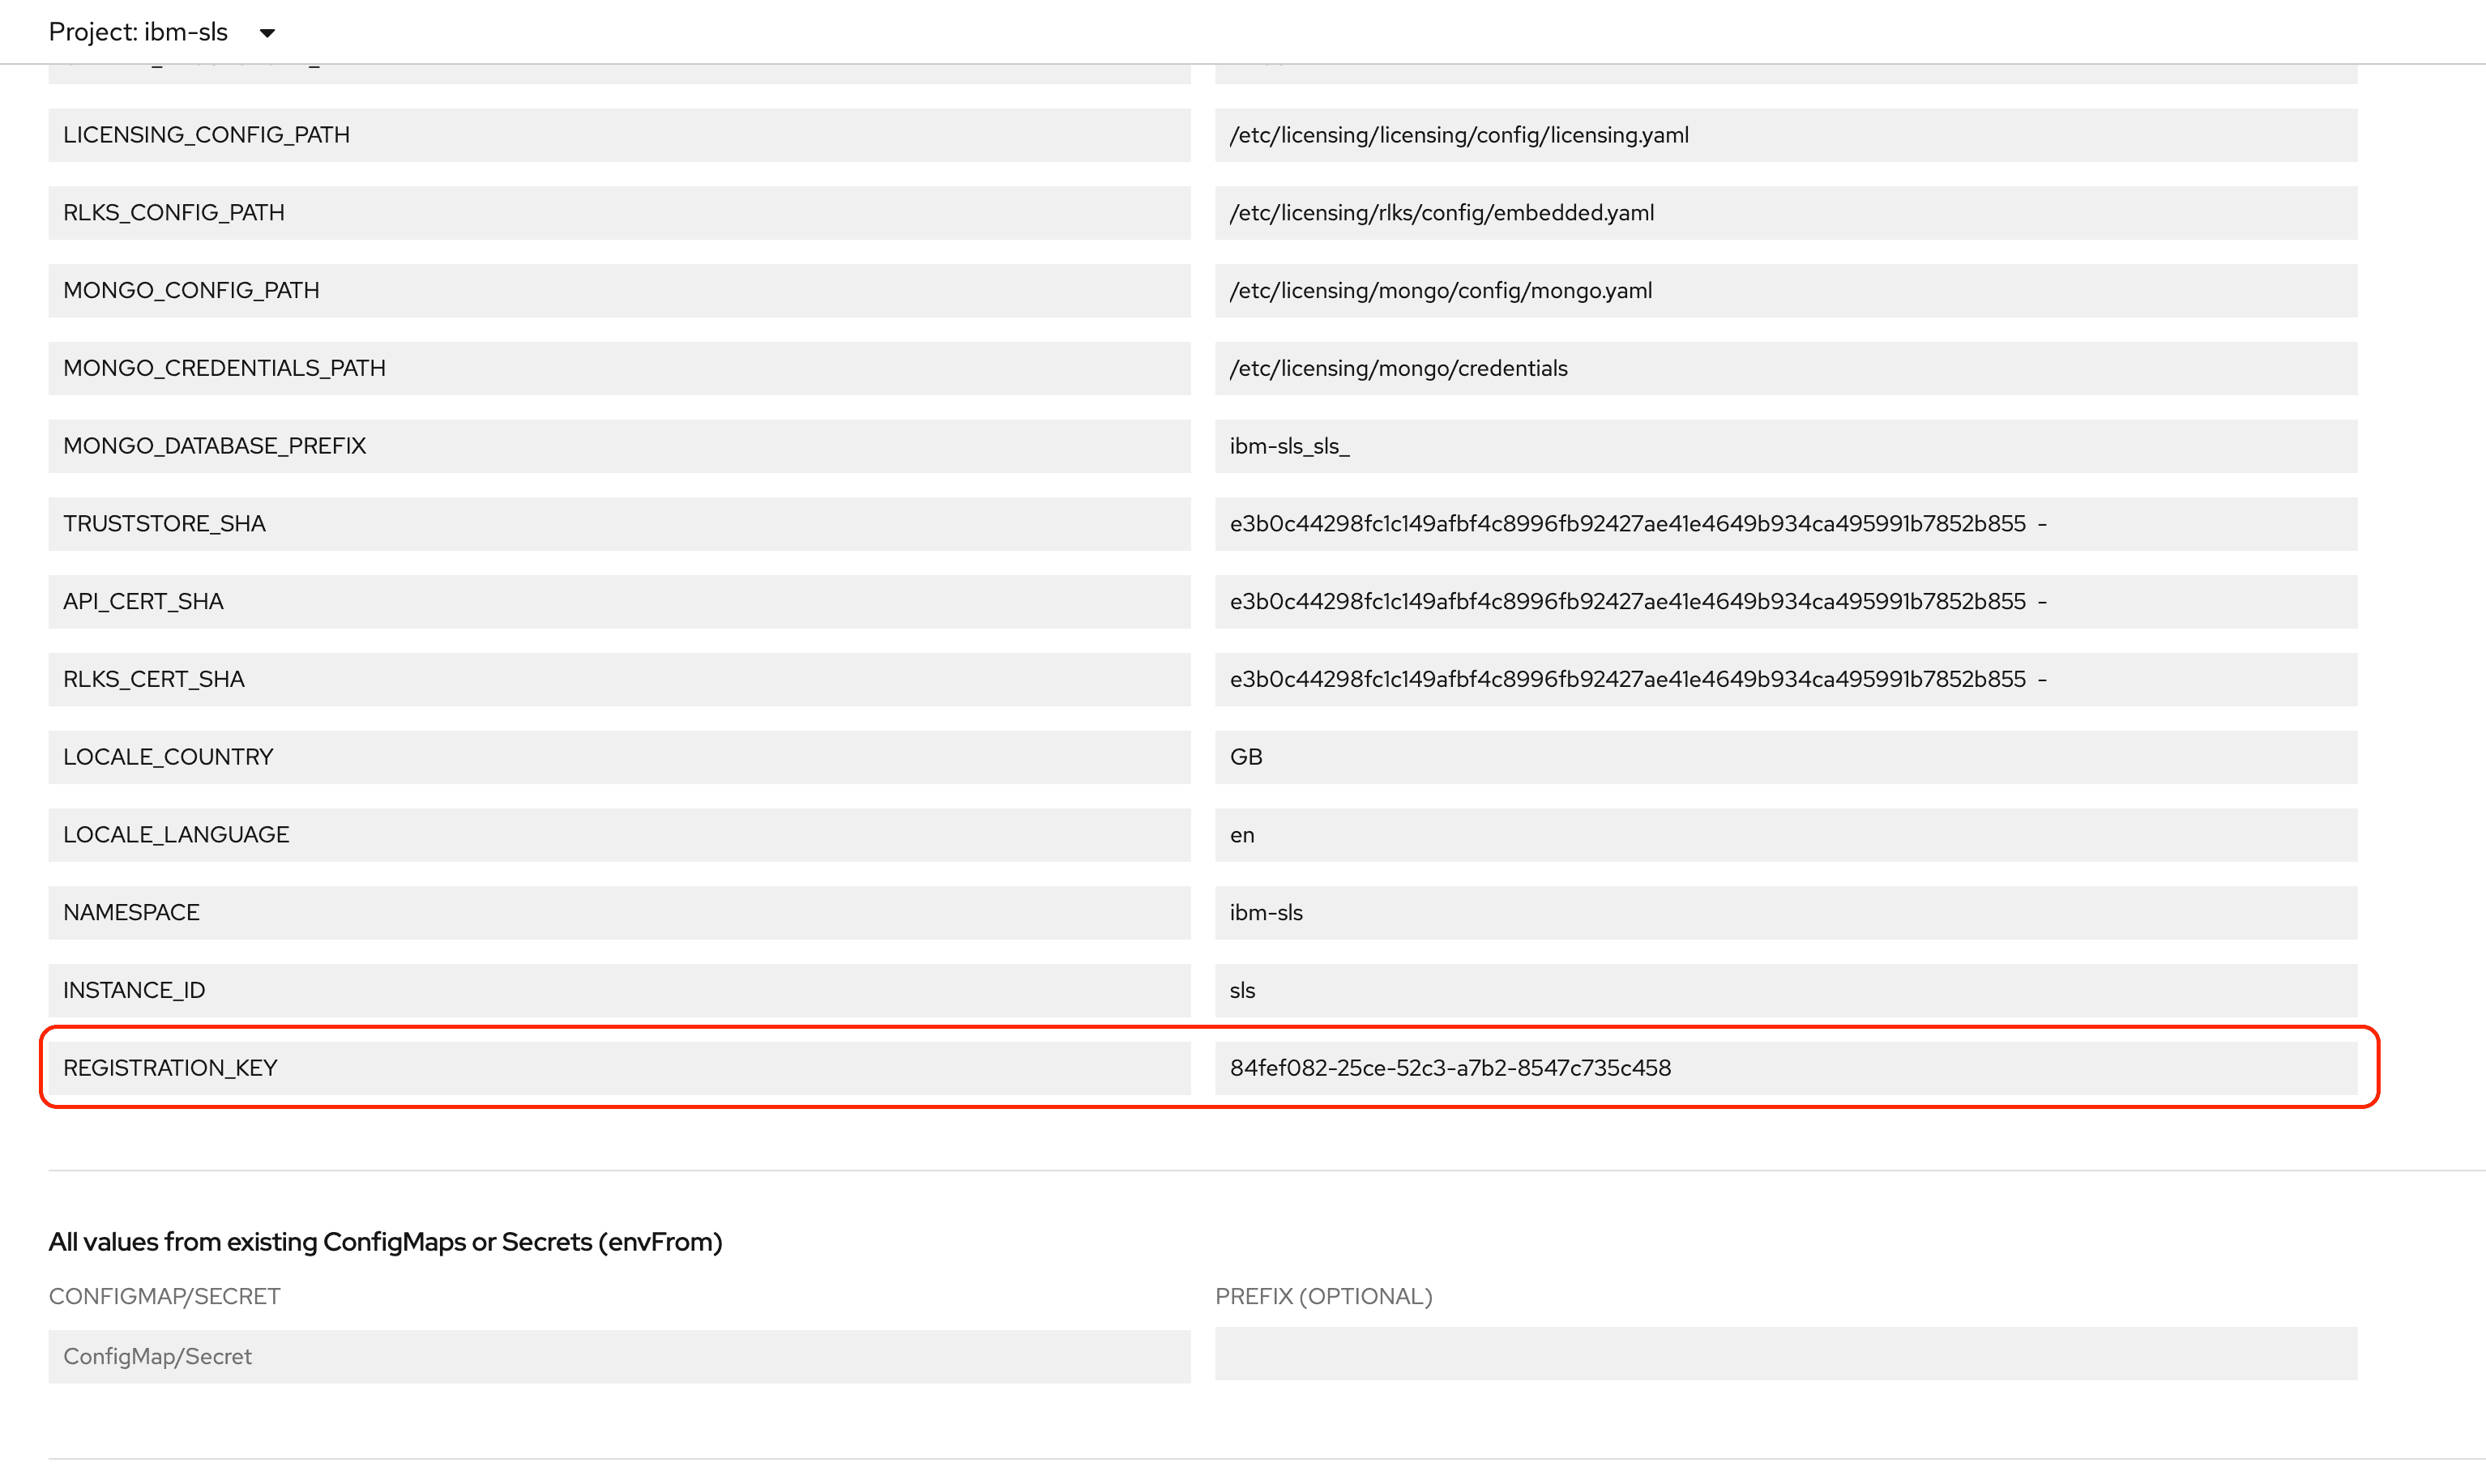Click the MONGO_CONFIG_PATH name field

click(618, 291)
